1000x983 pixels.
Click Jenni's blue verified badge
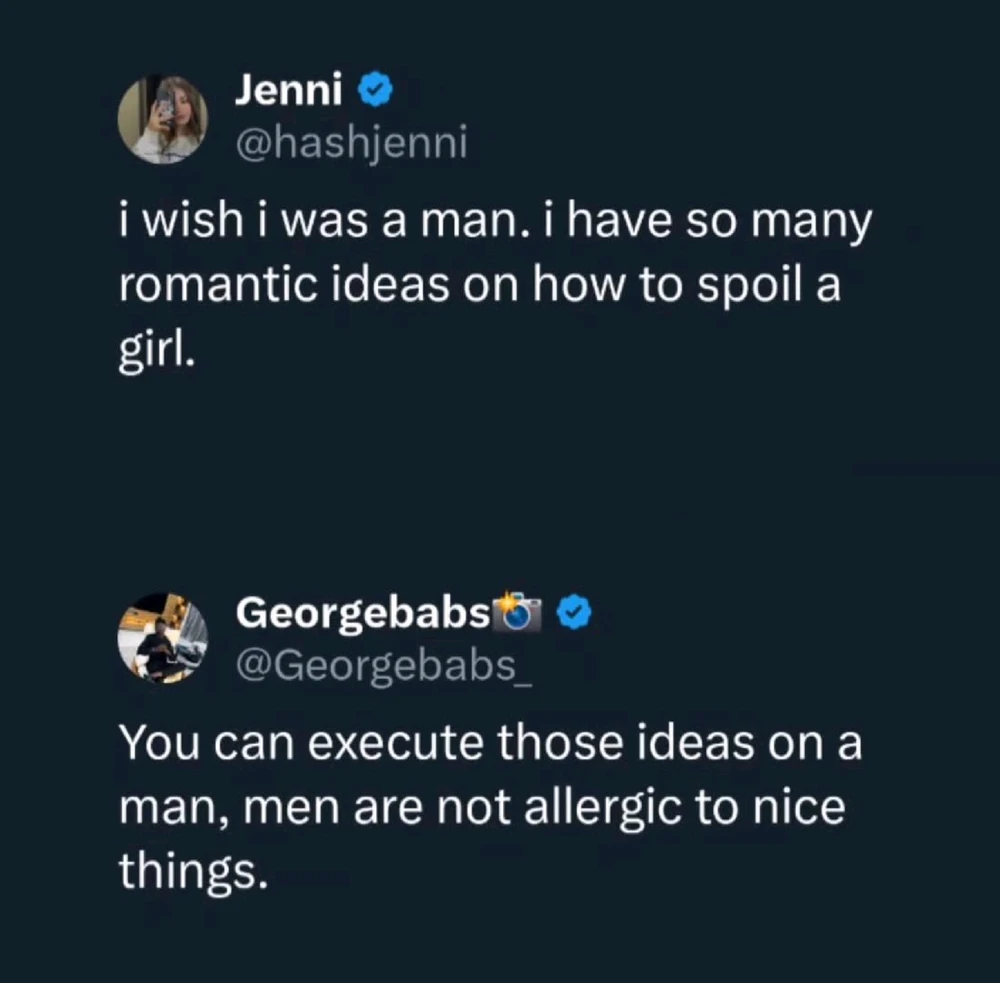tap(375, 93)
